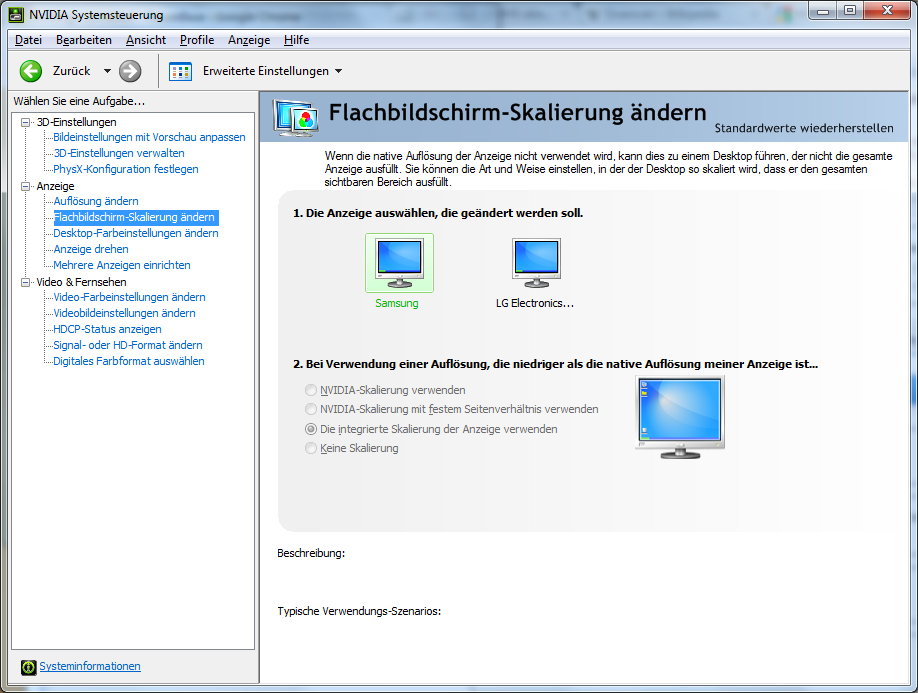Screen dimensions: 918x693
Task: Open Digitales Farbformat auswählen
Action: click(129, 361)
